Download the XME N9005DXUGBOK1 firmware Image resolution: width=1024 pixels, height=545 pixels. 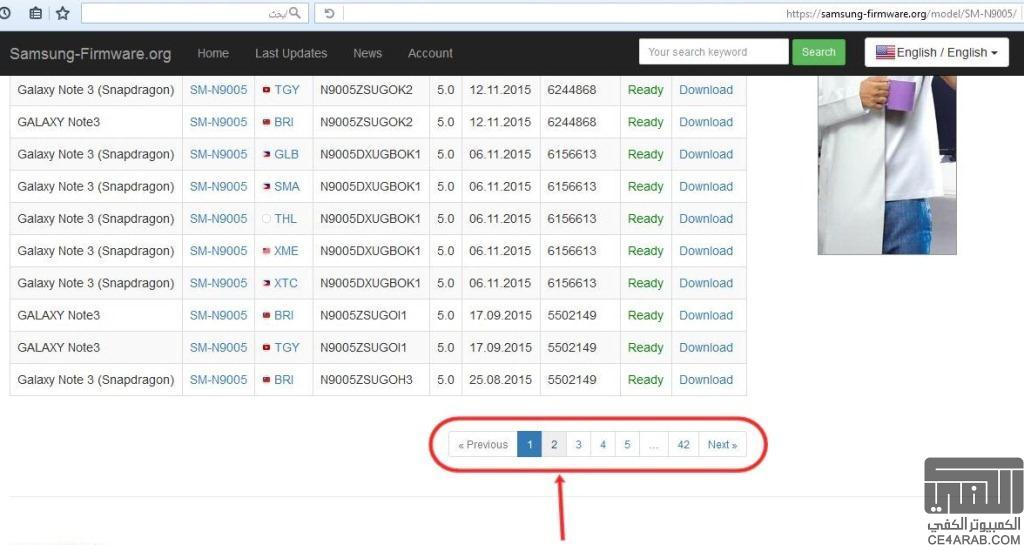[x=706, y=251]
